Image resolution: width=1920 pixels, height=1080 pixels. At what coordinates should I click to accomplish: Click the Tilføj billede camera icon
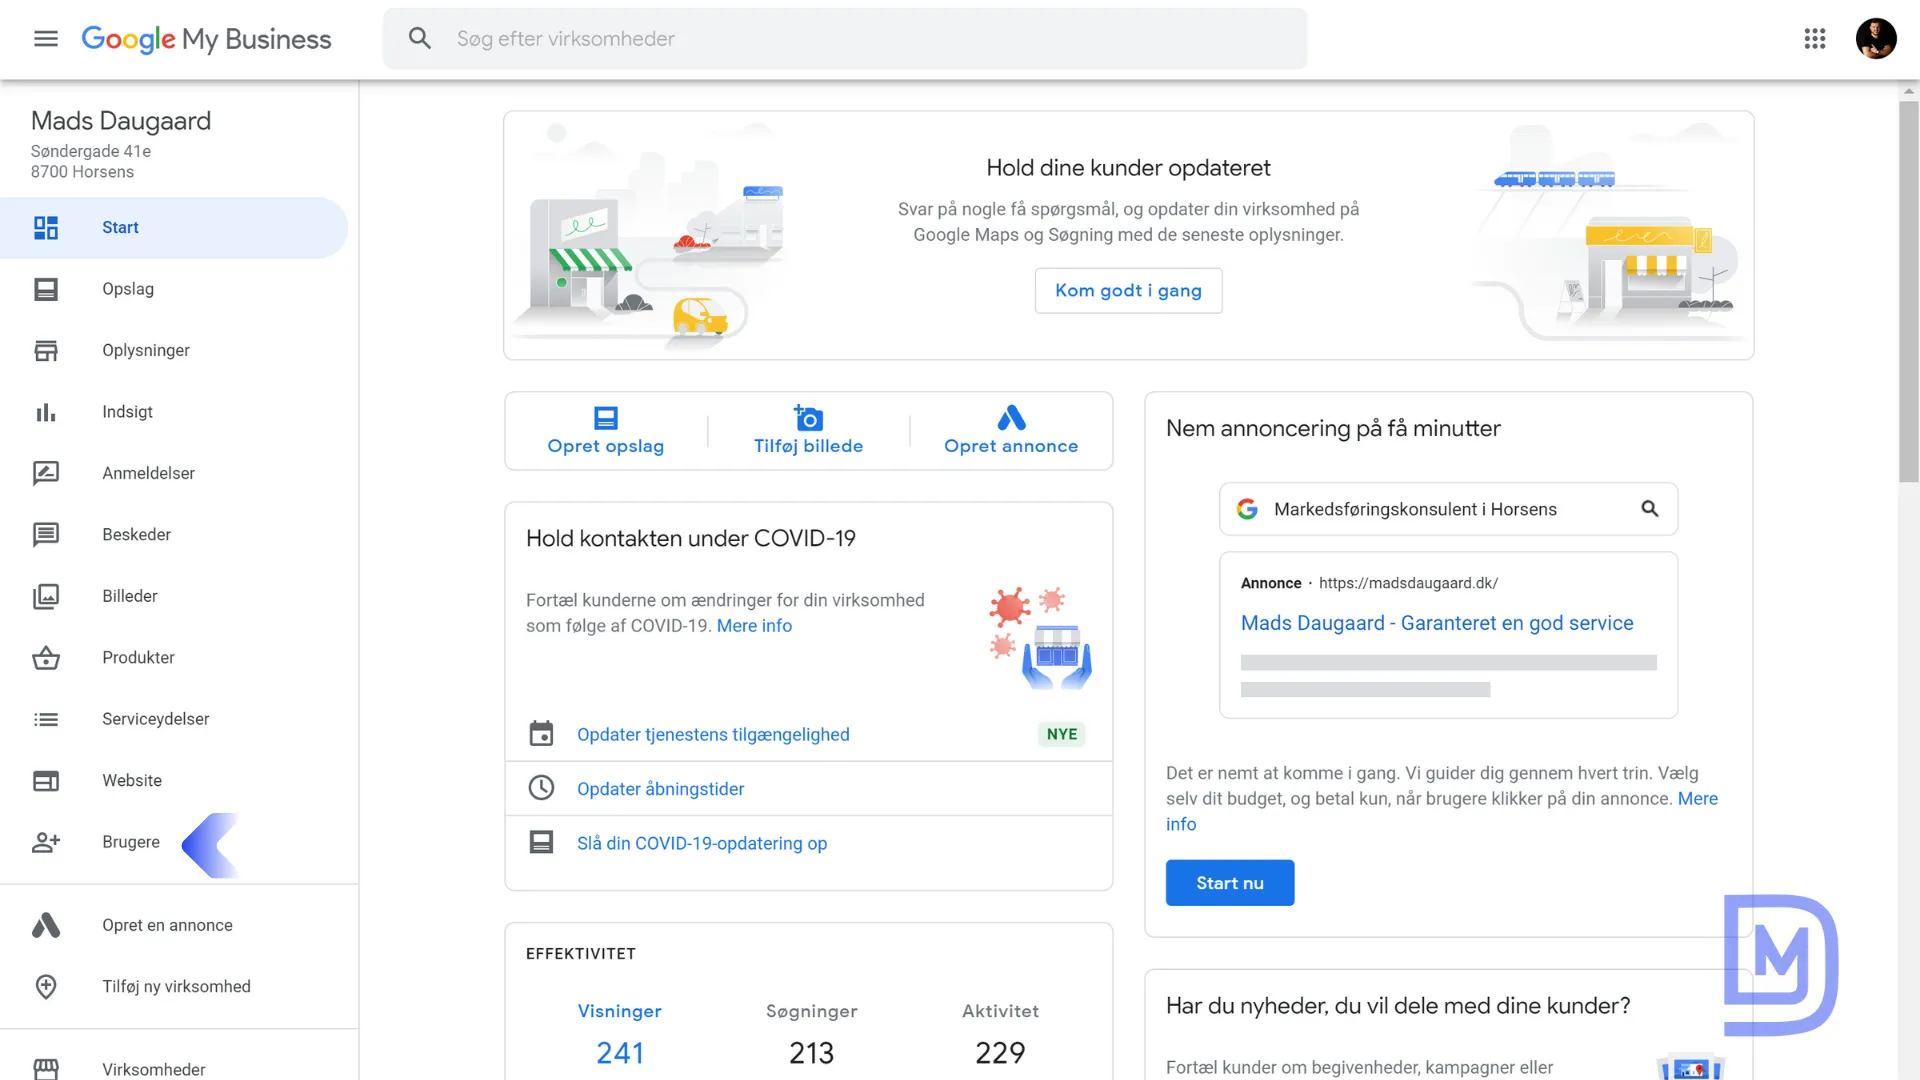(808, 417)
